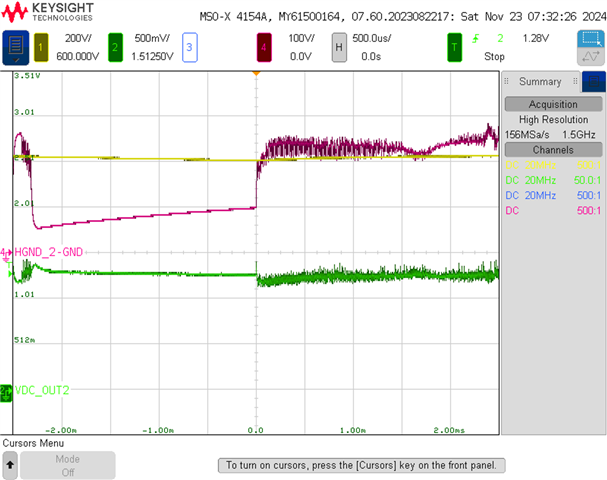
Task: Click channel 4 magenta DC summary row
Action: click(x=554, y=211)
